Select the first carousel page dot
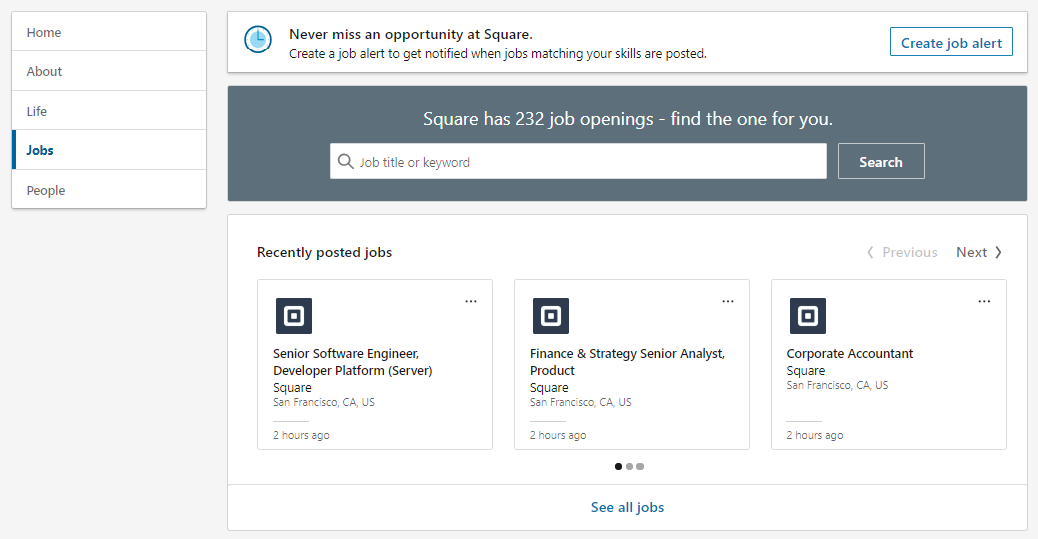The height and width of the screenshot is (539, 1038). [x=618, y=466]
